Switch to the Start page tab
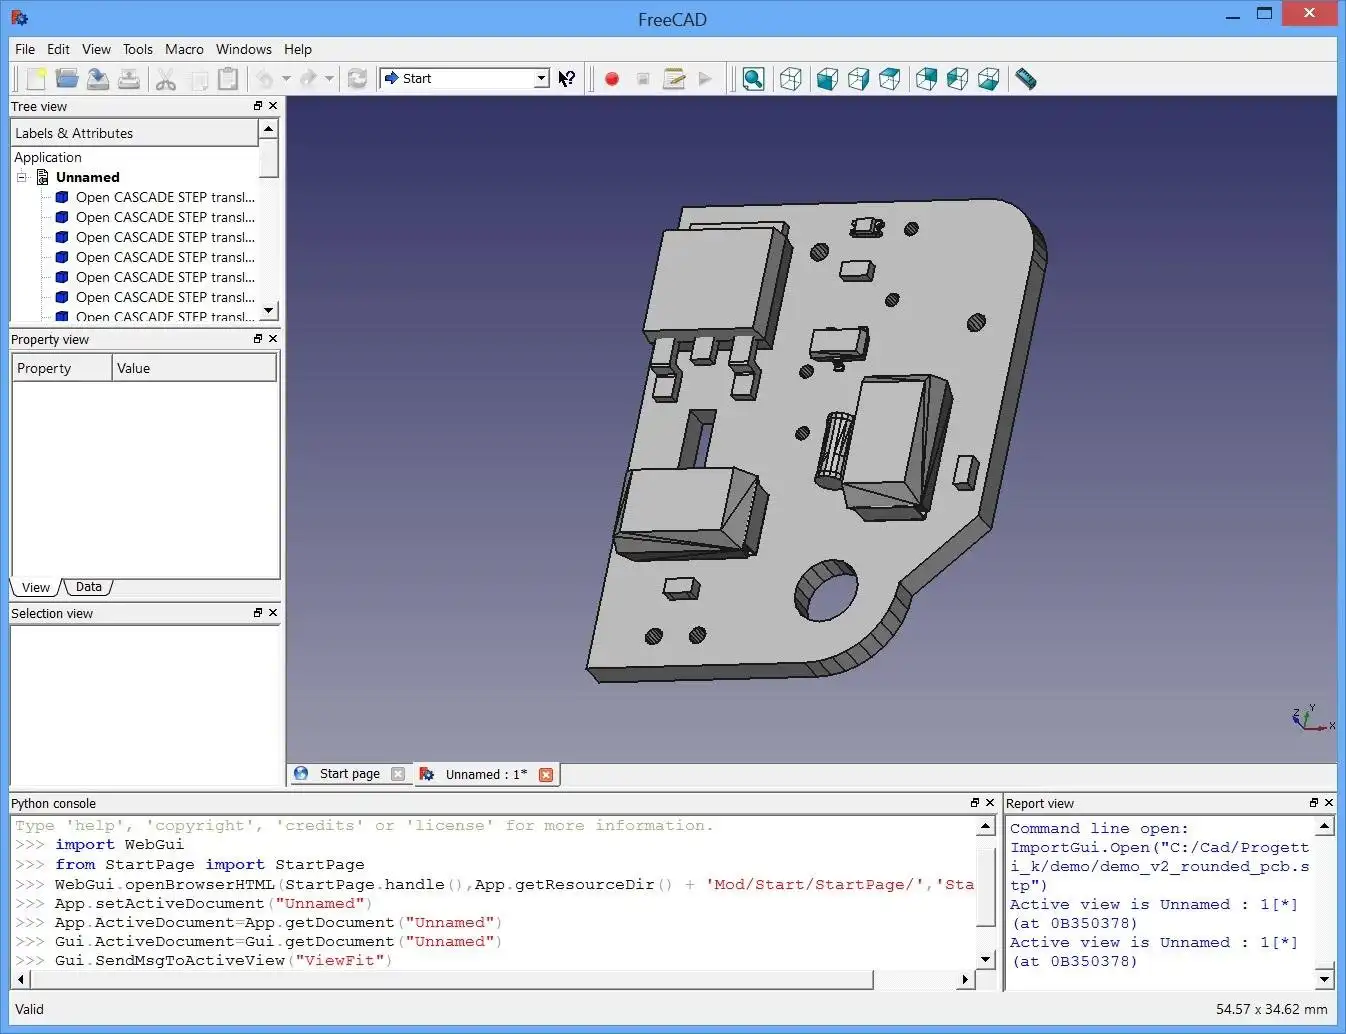The width and height of the screenshot is (1346, 1034). 349,774
